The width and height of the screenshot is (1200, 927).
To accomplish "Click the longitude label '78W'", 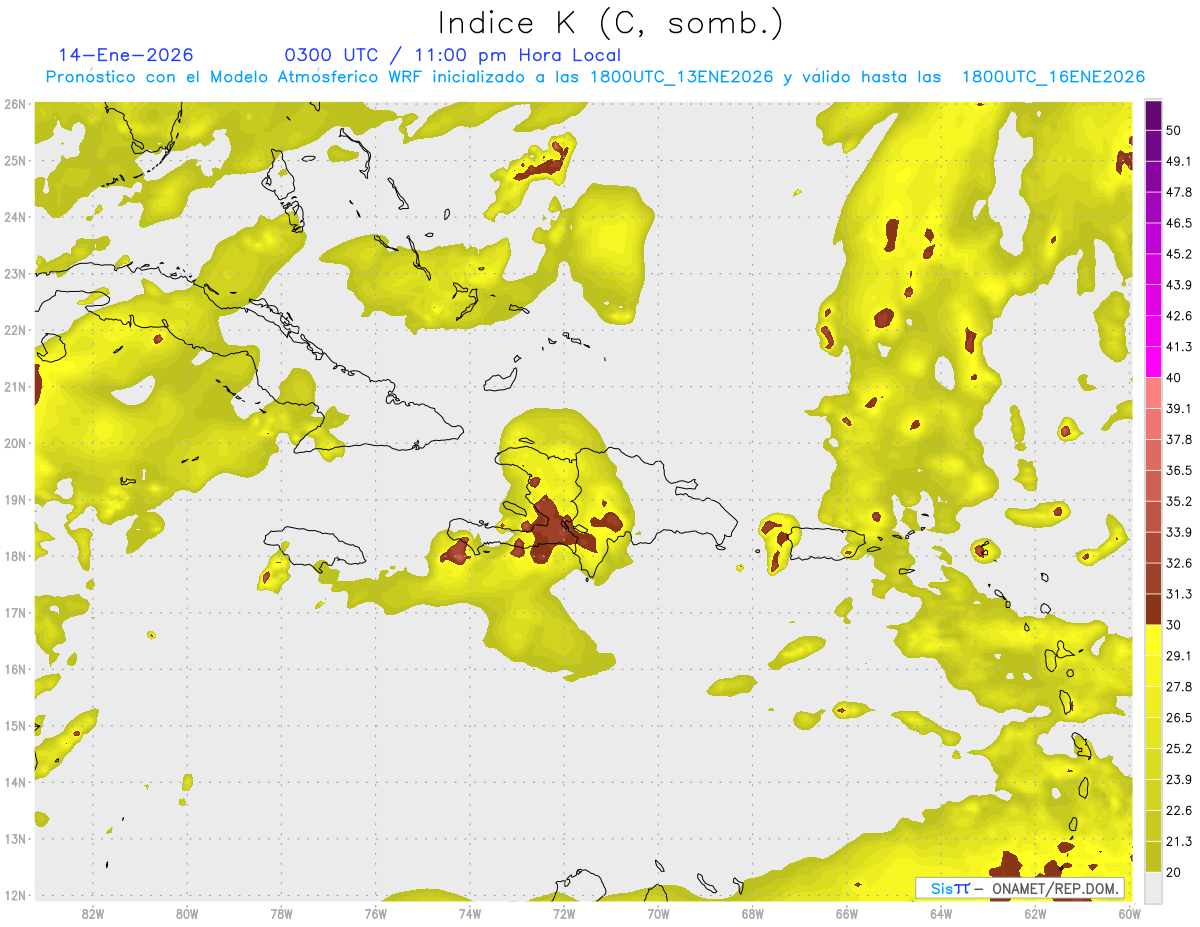I will pos(281,913).
